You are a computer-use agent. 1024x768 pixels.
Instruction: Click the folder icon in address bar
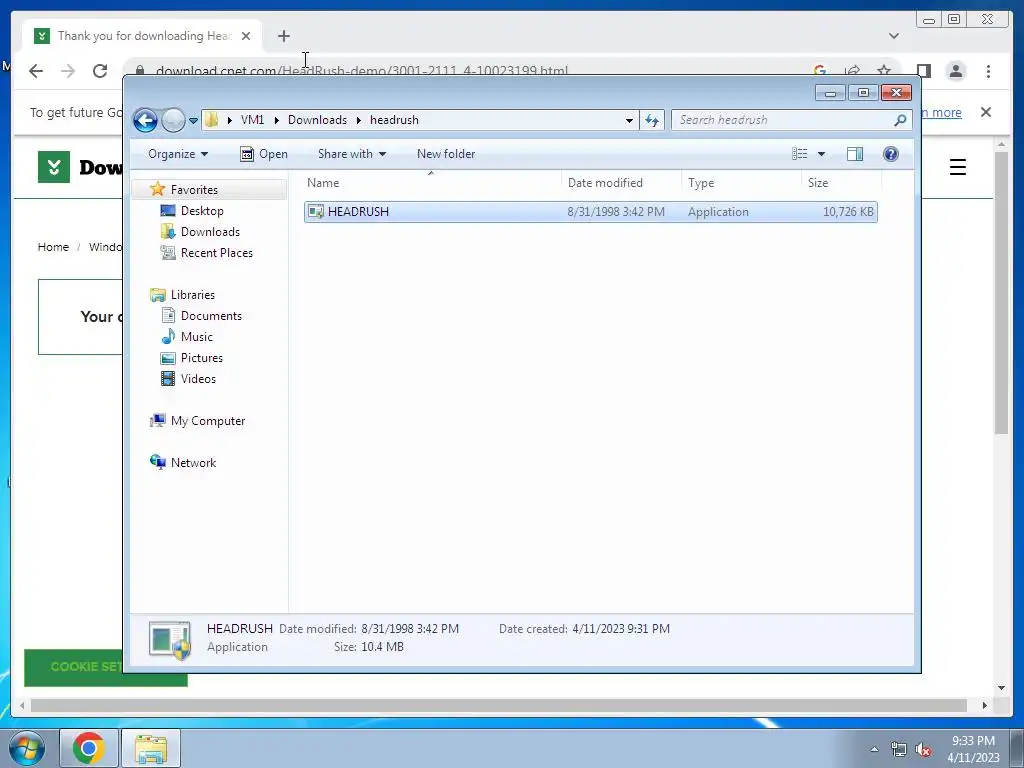(x=211, y=120)
